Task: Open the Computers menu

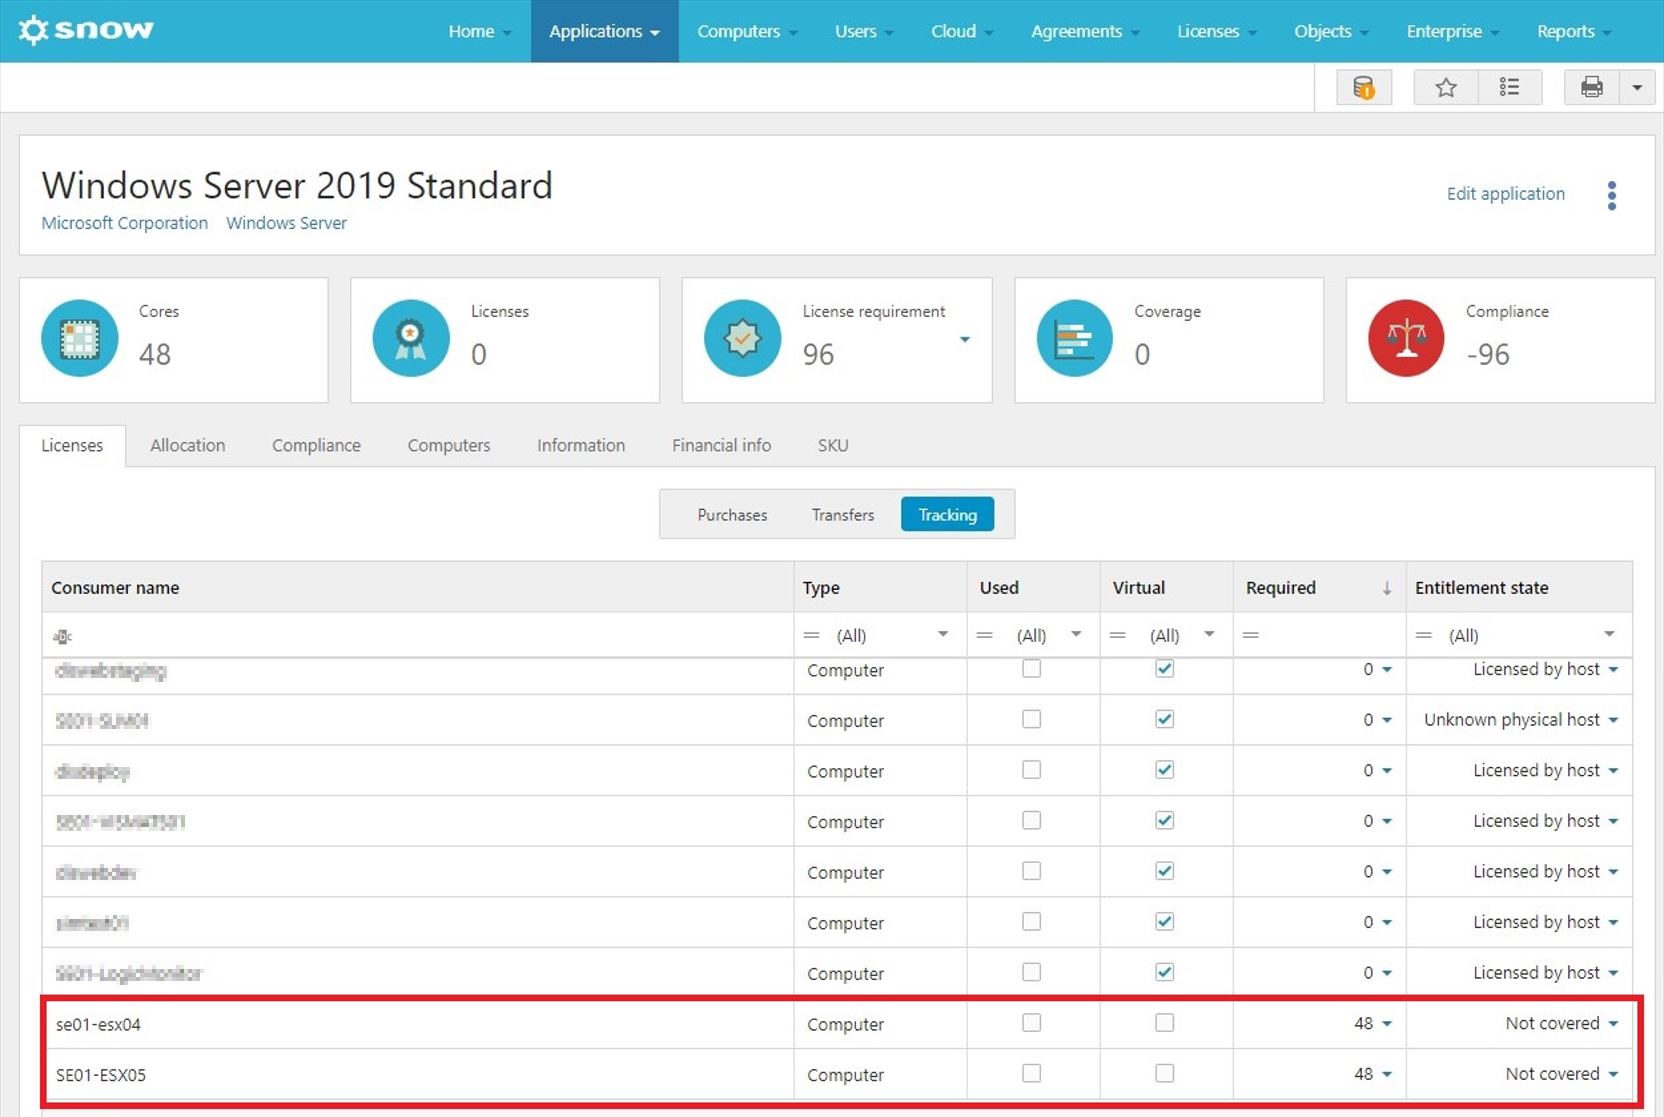Action: click(x=747, y=31)
